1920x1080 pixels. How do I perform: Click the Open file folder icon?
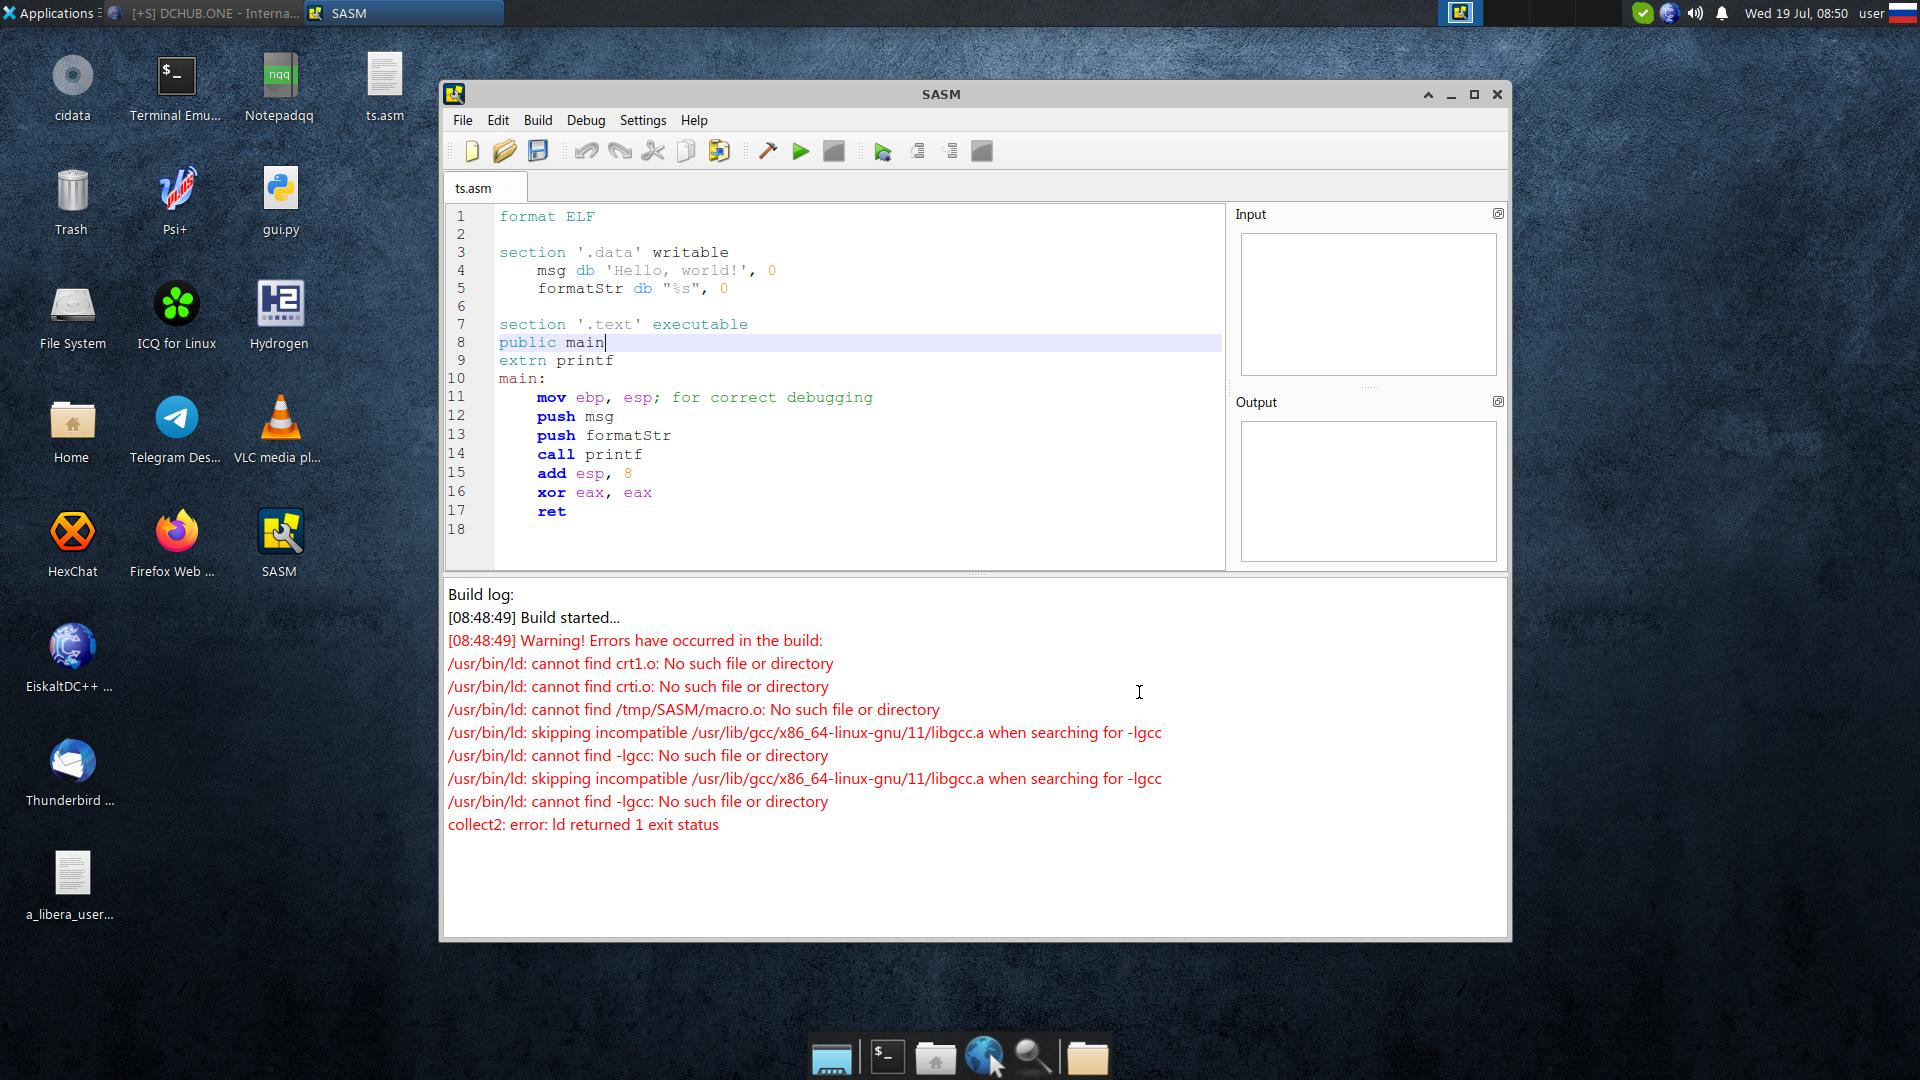pyautogui.click(x=504, y=151)
